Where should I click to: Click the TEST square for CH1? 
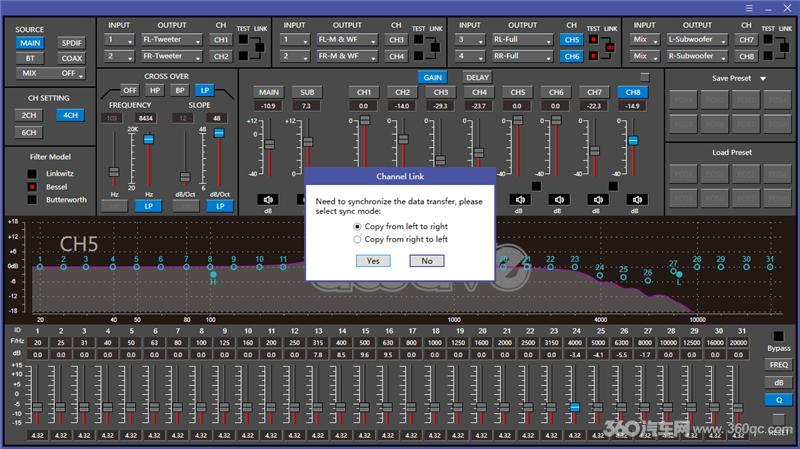tap(243, 39)
